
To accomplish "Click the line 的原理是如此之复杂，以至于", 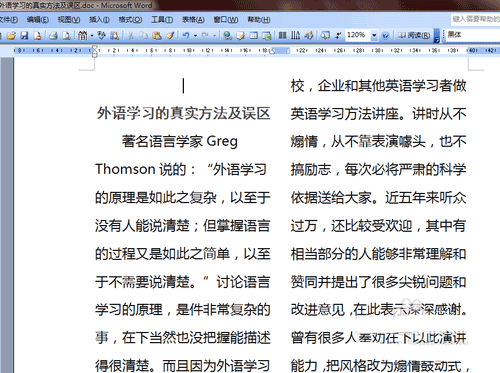I will [183, 197].
